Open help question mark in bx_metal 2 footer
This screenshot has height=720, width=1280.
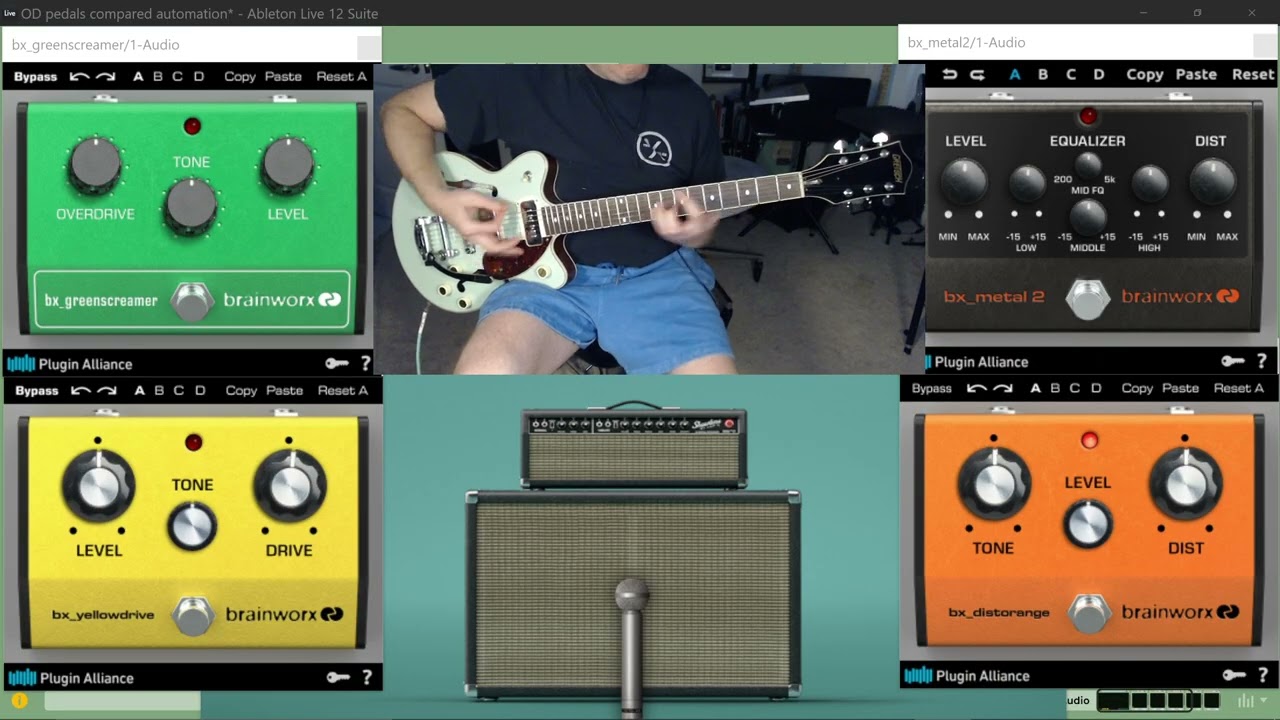coord(1261,362)
